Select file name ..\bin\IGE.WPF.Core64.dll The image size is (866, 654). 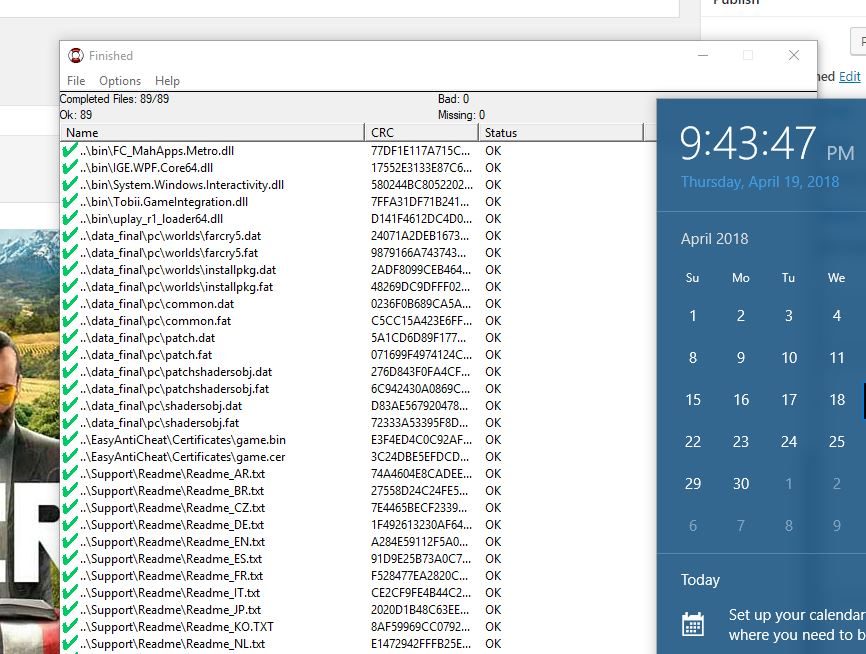[x=146, y=168]
